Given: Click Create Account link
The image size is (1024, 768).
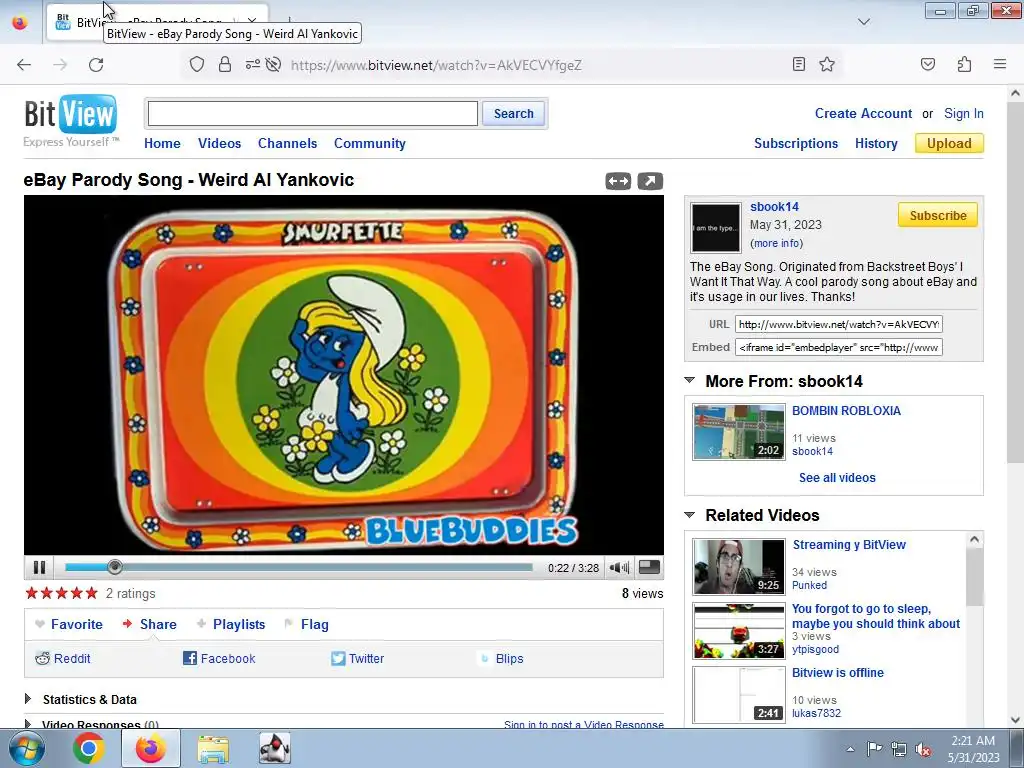Looking at the screenshot, I should coord(863,113).
